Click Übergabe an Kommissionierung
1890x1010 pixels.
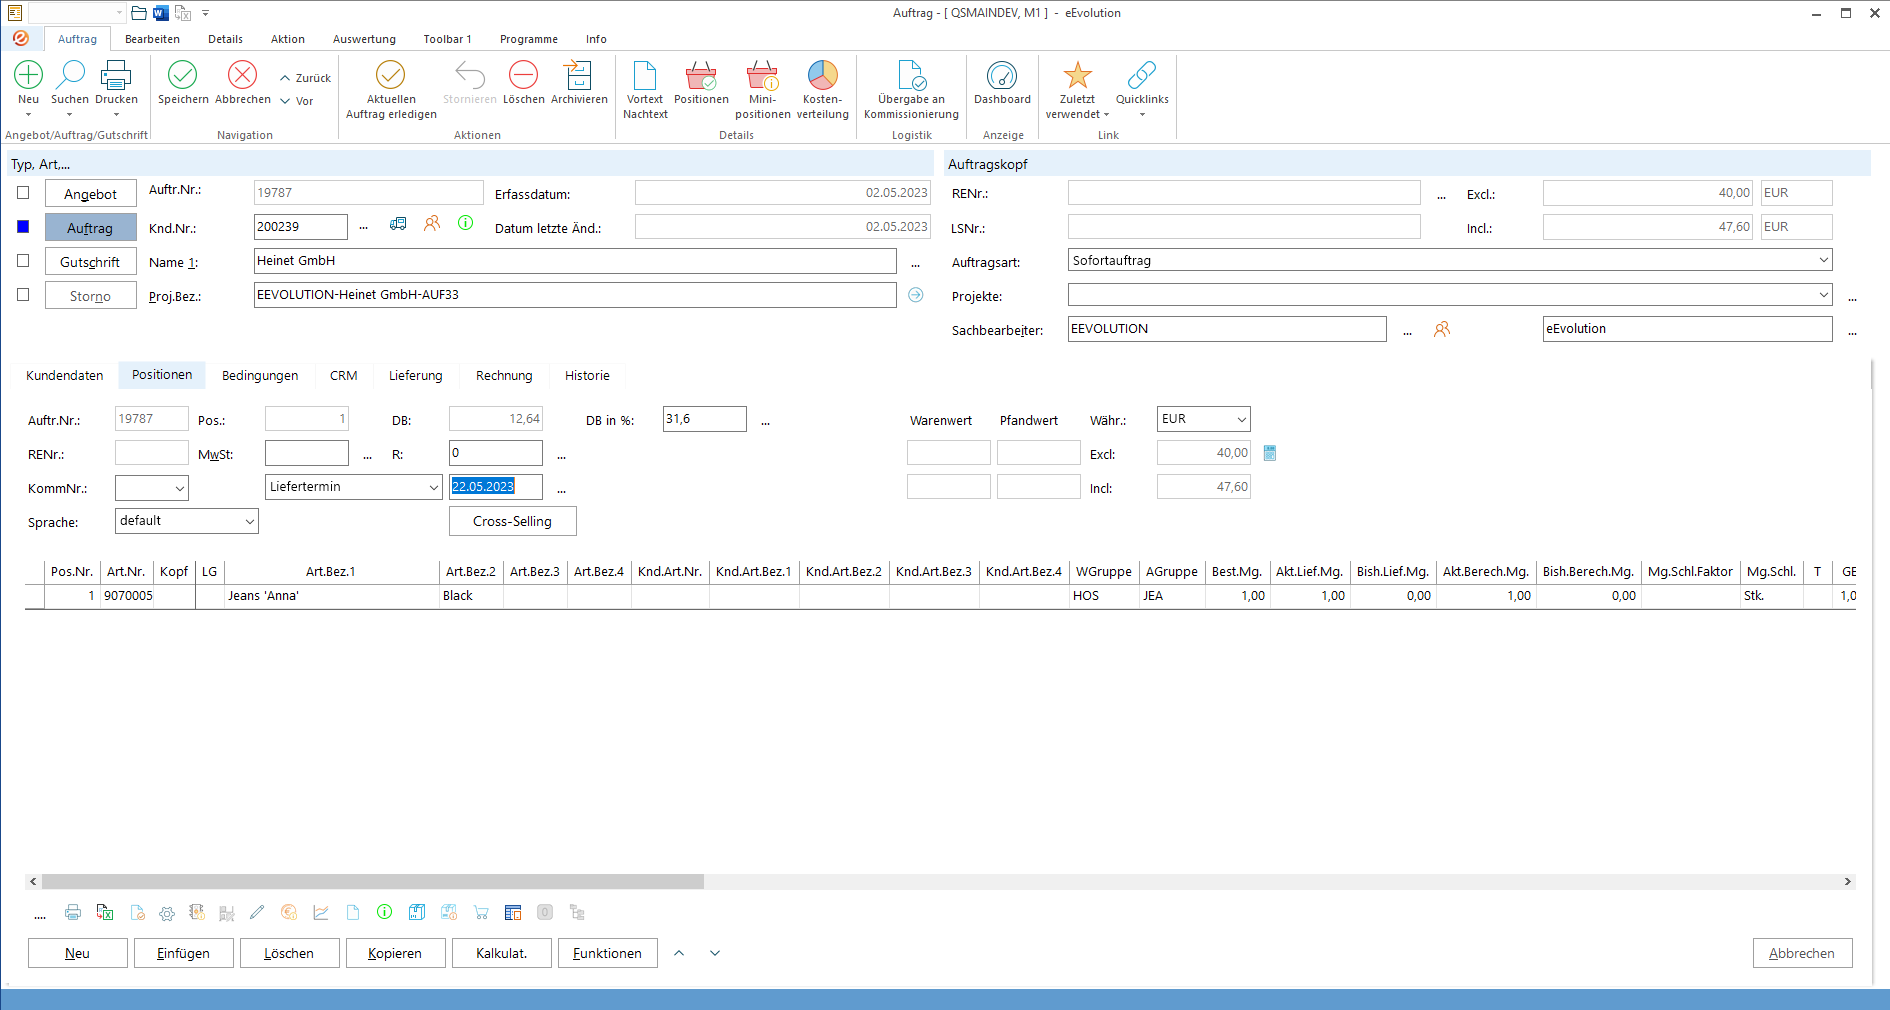(x=911, y=91)
